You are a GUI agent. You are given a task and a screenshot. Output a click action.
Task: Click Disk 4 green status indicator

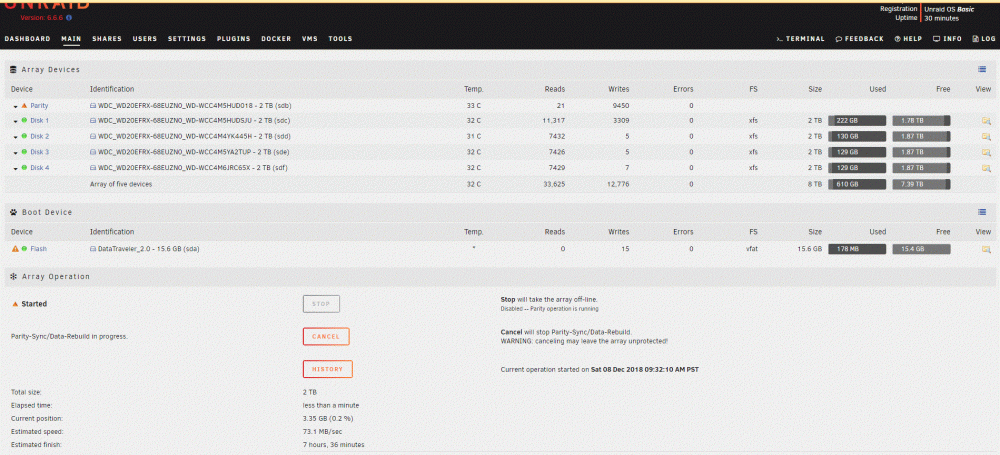(x=24, y=167)
